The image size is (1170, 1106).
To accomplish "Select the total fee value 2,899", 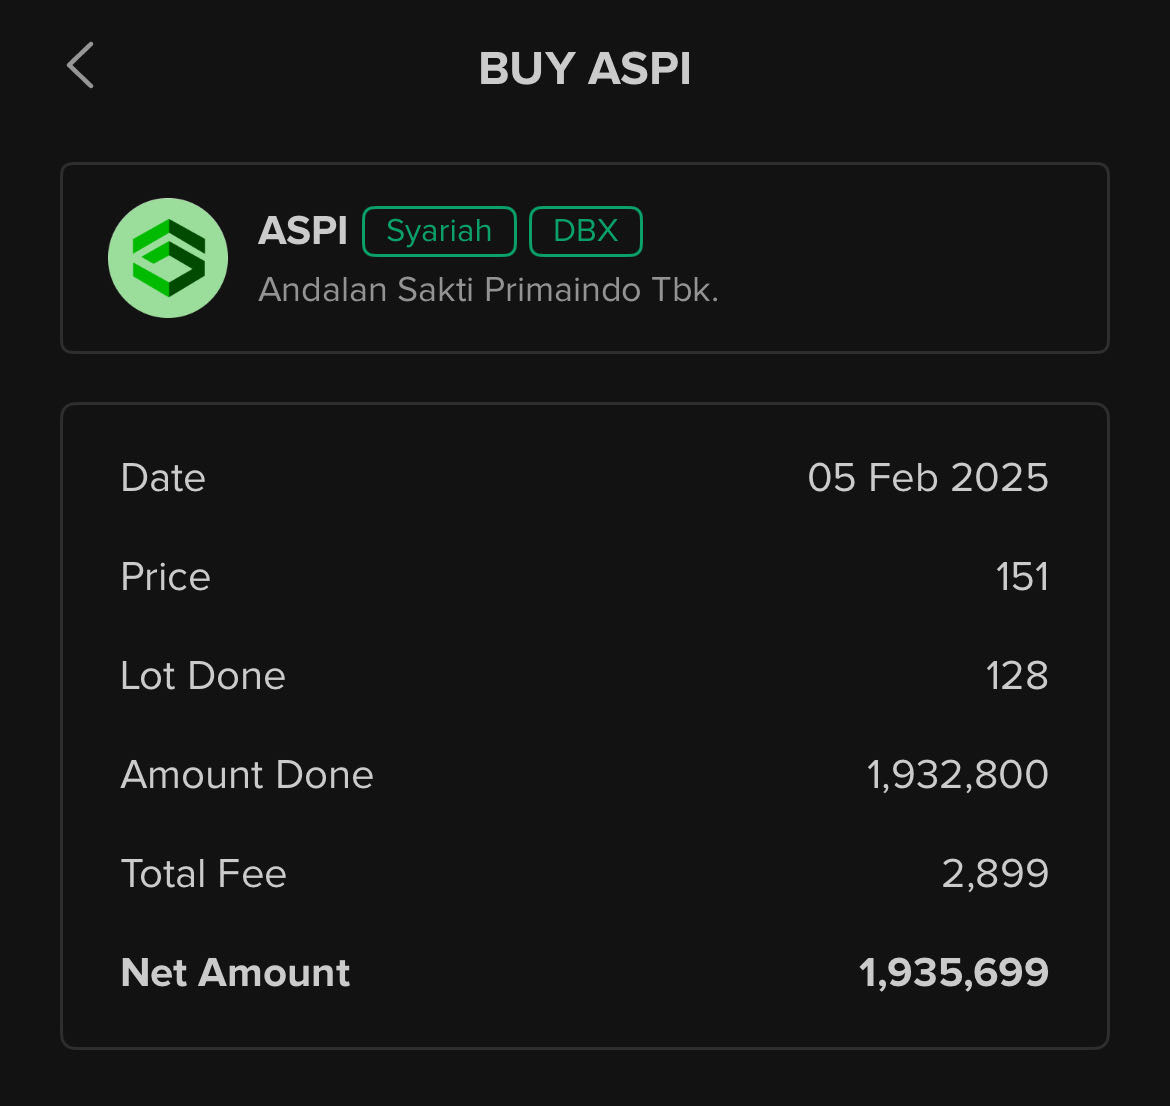I will pos(994,874).
